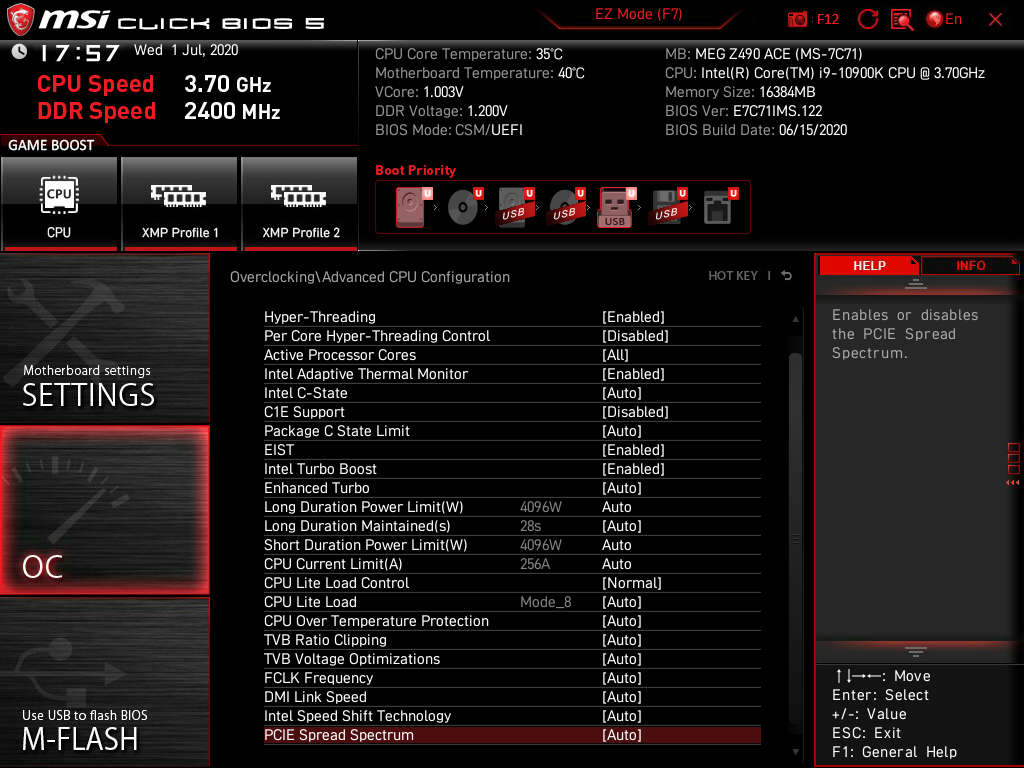Click the hard drive boot priority icon
Viewport: 1024px width, 768px height.
[x=412, y=205]
